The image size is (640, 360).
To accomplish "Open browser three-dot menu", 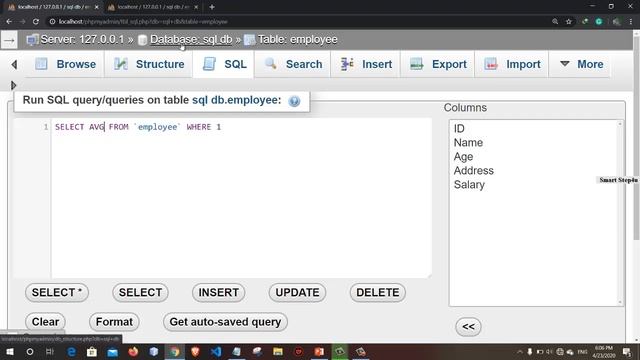I will point(631,22).
